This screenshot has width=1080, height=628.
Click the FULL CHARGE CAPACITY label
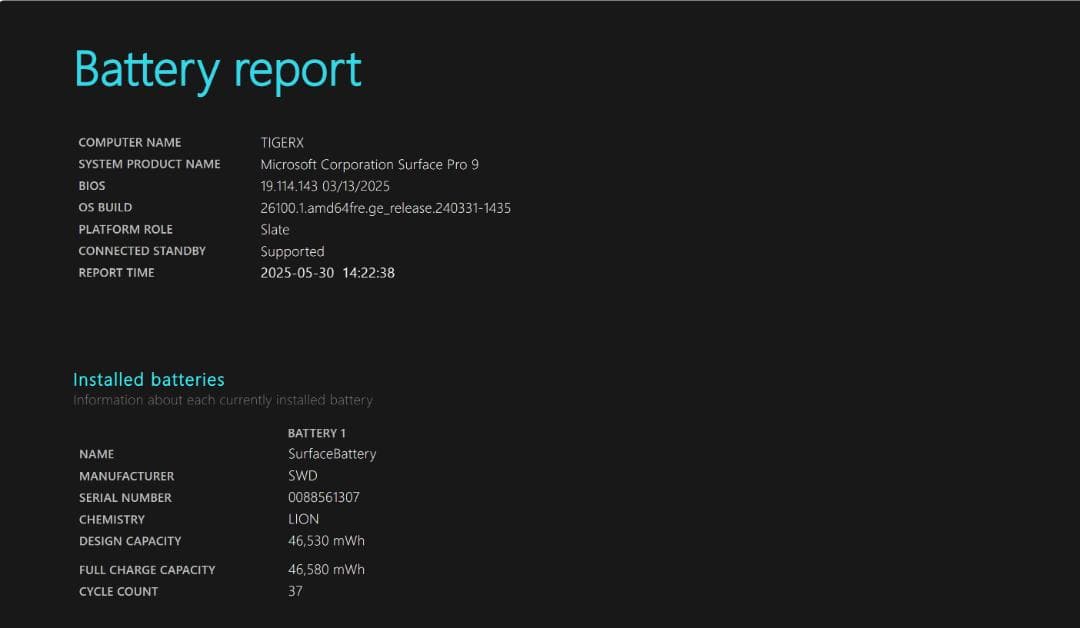(x=147, y=569)
